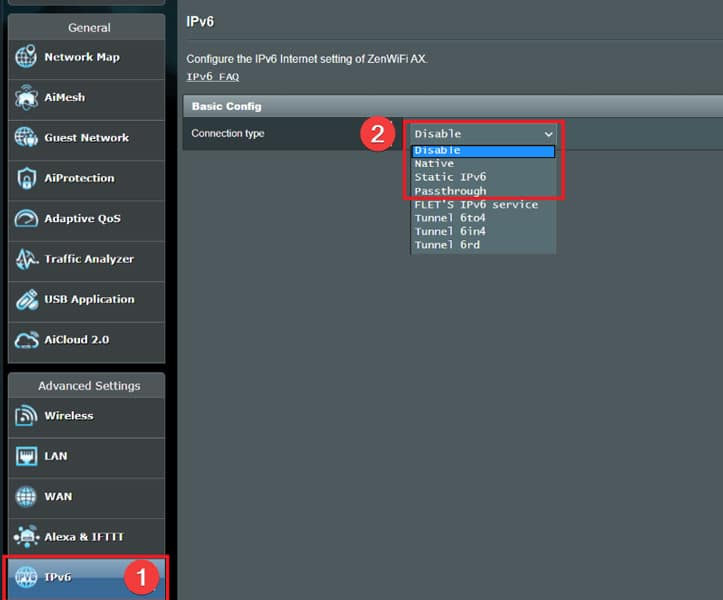This screenshot has height=600, width=723.
Task: Select Native from connection type list
Action: click(434, 163)
